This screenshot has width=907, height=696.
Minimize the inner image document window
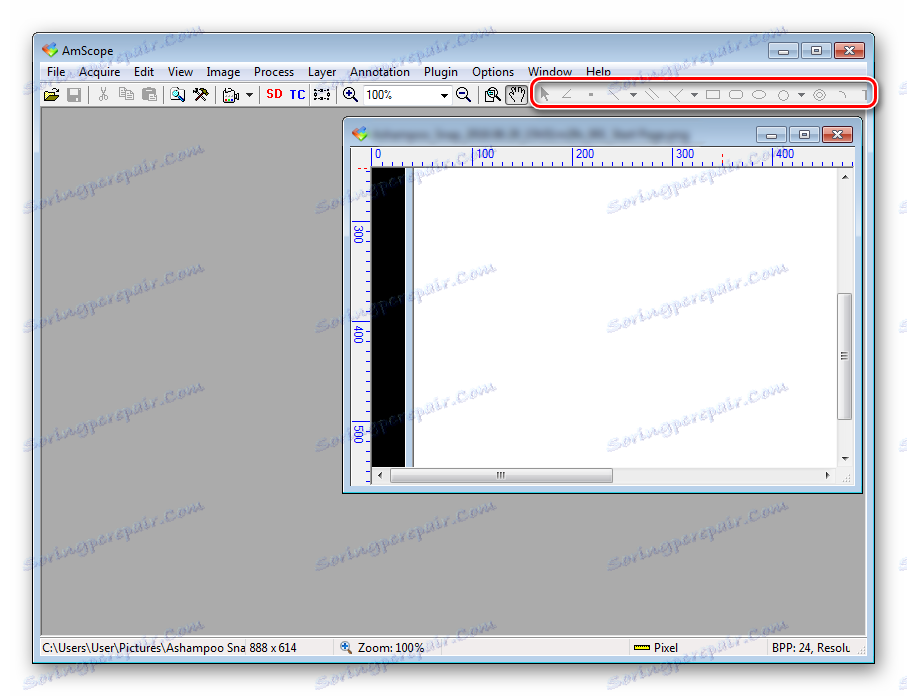[x=771, y=135]
